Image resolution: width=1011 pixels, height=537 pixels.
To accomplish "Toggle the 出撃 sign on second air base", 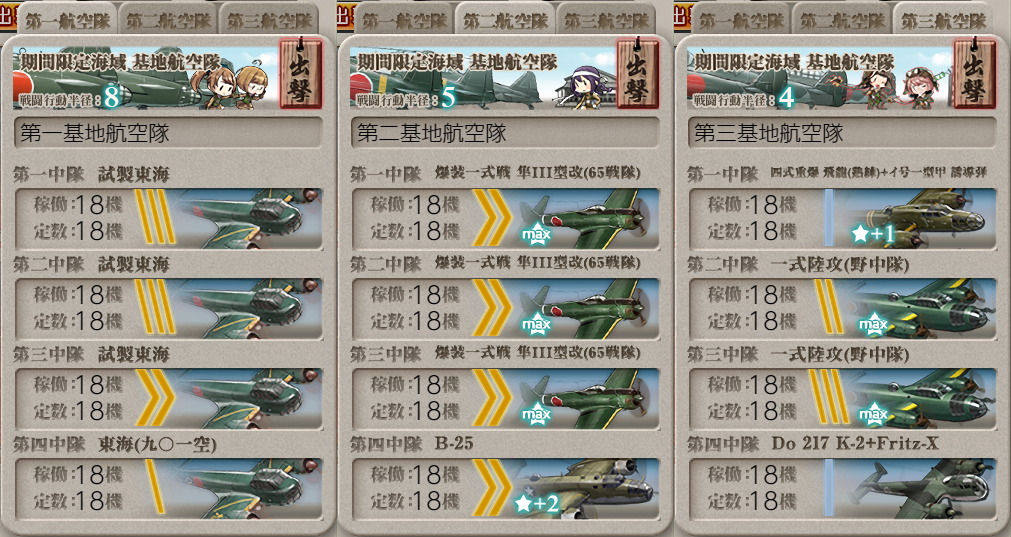I will point(637,73).
